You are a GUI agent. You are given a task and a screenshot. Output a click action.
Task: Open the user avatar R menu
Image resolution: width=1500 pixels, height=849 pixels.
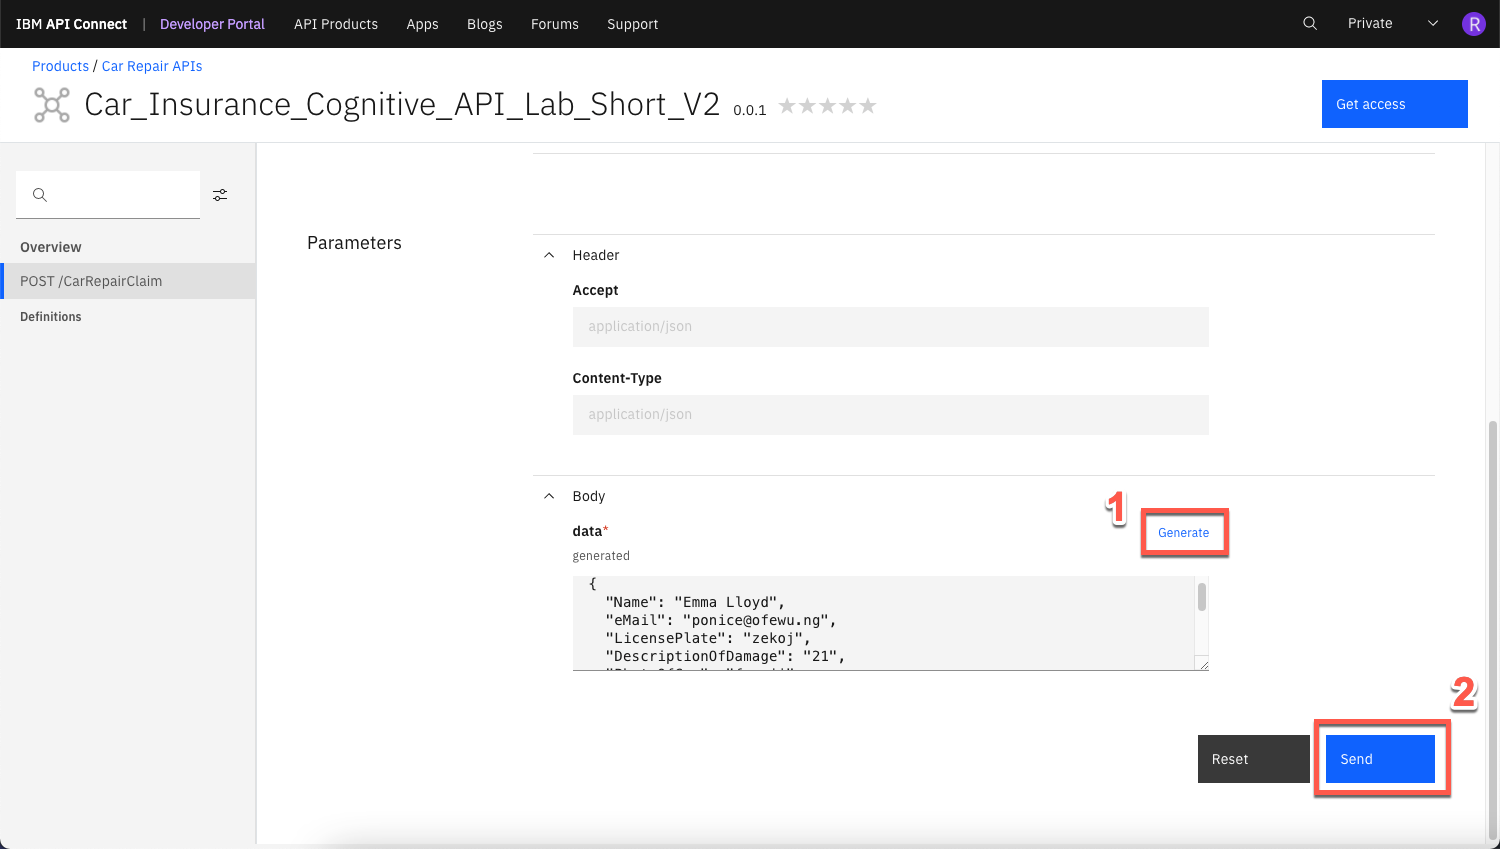tap(1473, 24)
